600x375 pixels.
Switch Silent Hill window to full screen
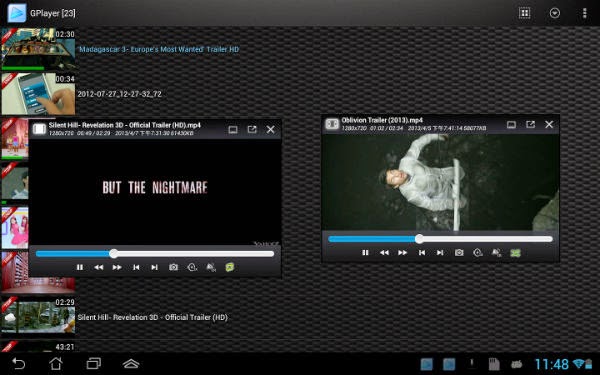pyautogui.click(x=233, y=130)
